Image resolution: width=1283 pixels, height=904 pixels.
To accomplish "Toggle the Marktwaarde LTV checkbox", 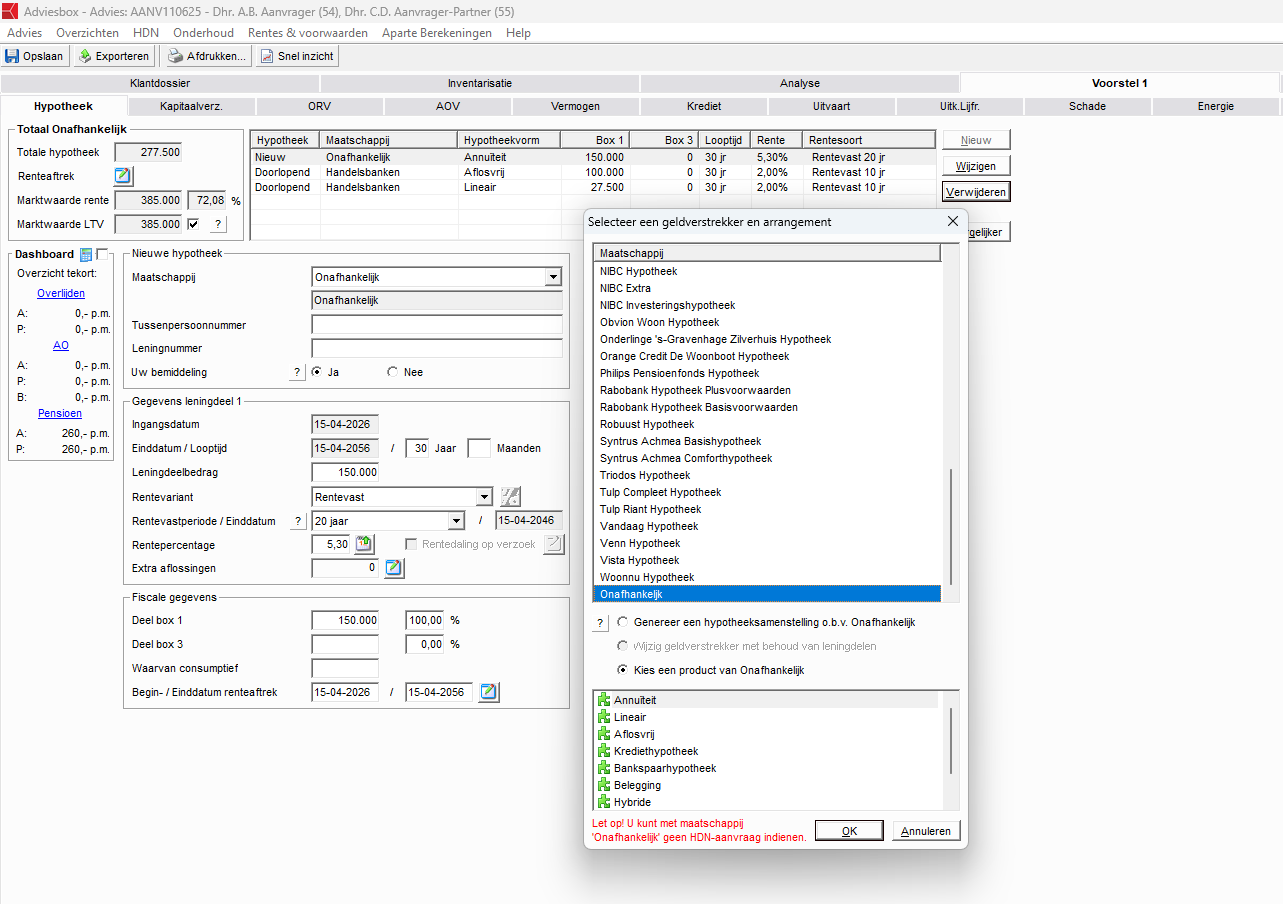I will (193, 224).
